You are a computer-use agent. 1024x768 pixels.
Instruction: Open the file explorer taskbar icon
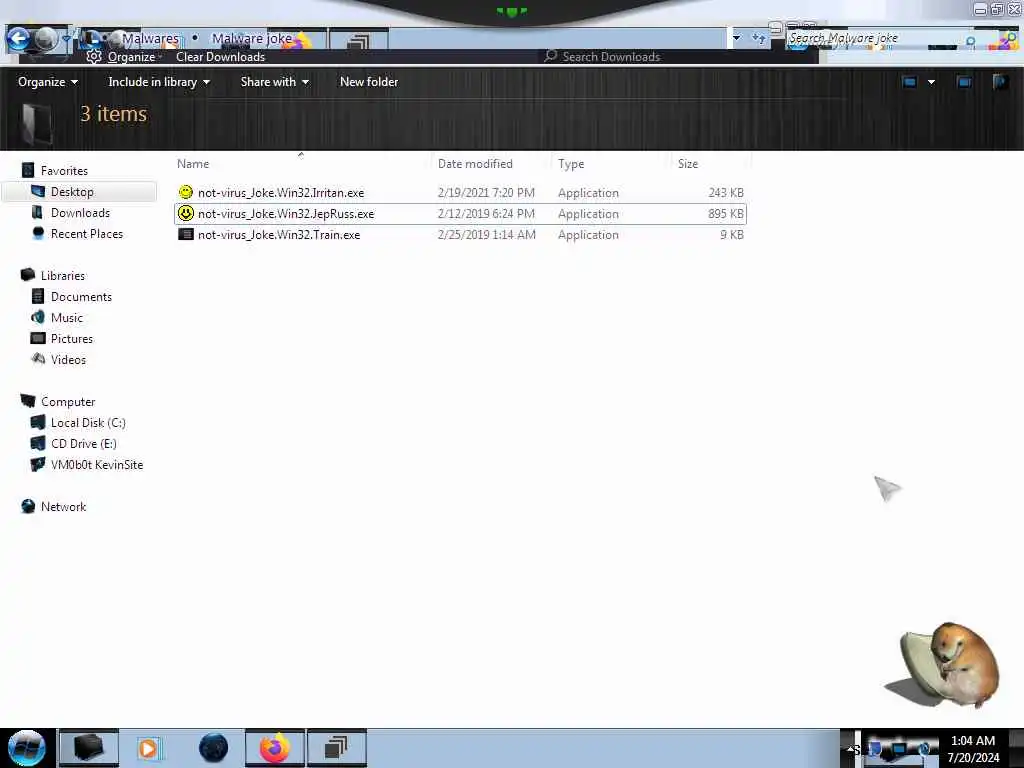coord(89,748)
